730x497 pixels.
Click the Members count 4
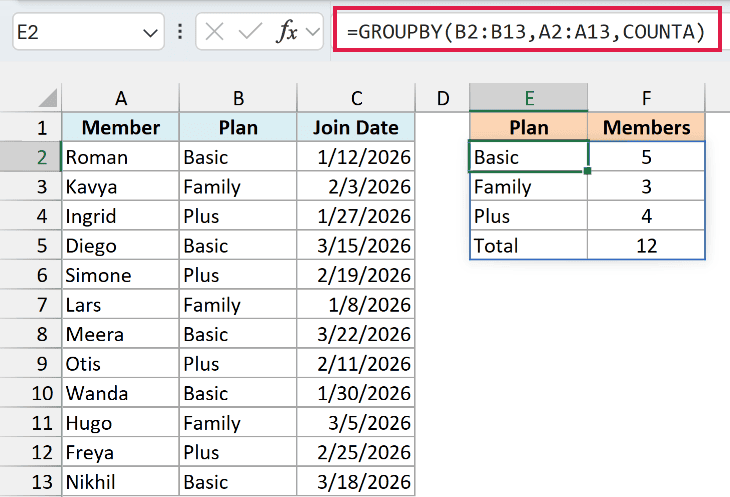coord(646,216)
